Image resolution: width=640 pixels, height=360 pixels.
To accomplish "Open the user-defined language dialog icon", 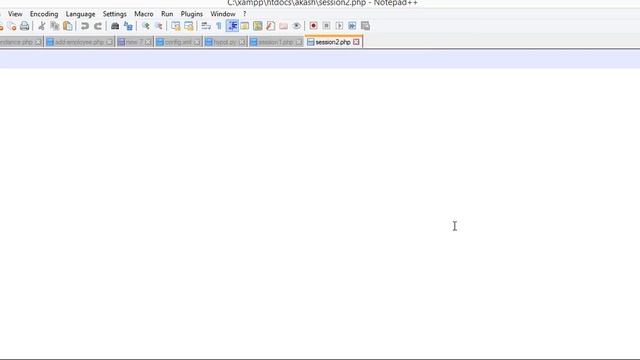I will point(245,26).
